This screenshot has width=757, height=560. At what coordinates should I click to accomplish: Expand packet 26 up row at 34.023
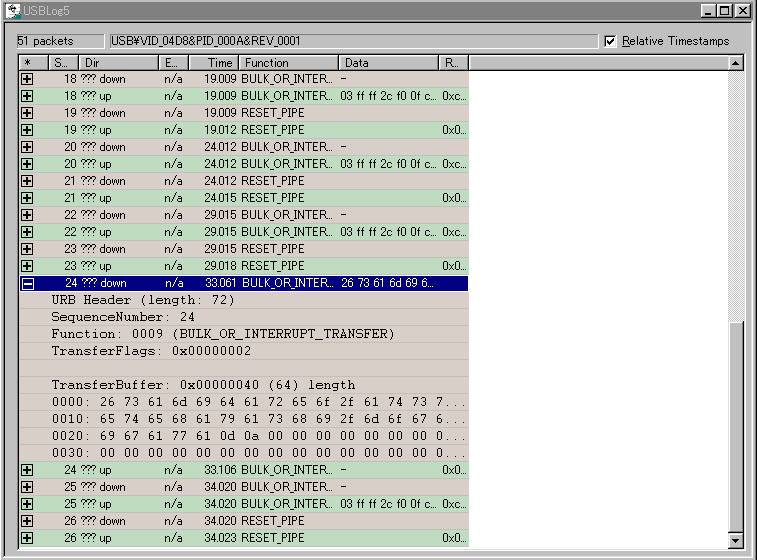tap(27, 538)
